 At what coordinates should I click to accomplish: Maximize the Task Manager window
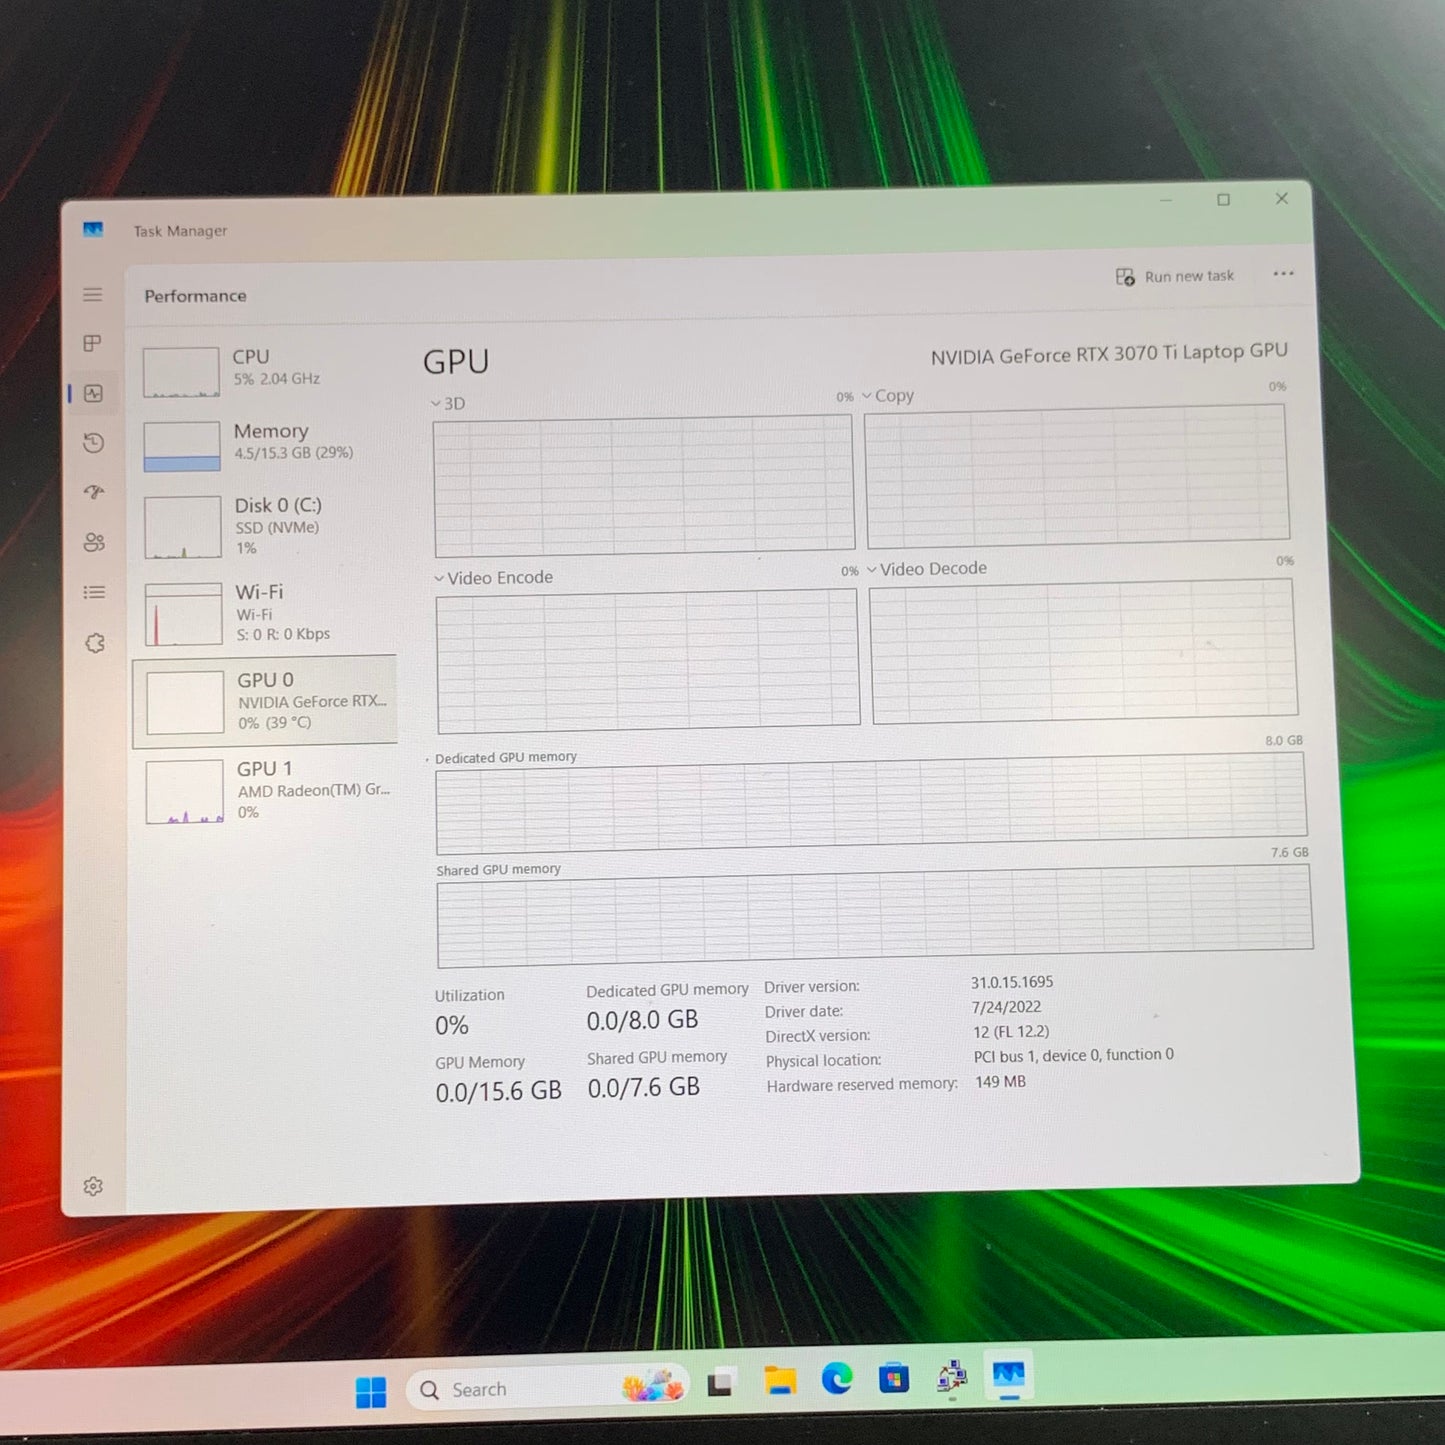1223,200
